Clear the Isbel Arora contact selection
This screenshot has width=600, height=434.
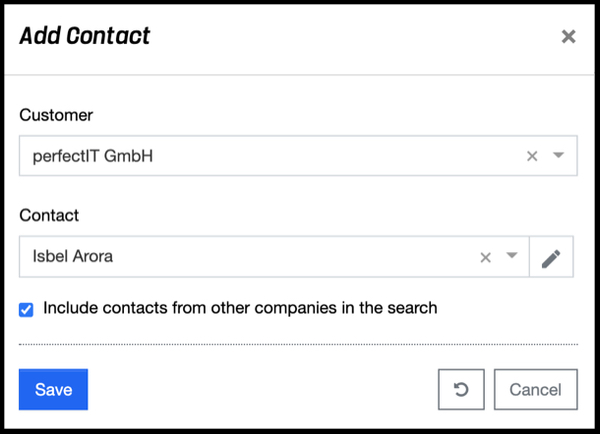click(485, 257)
